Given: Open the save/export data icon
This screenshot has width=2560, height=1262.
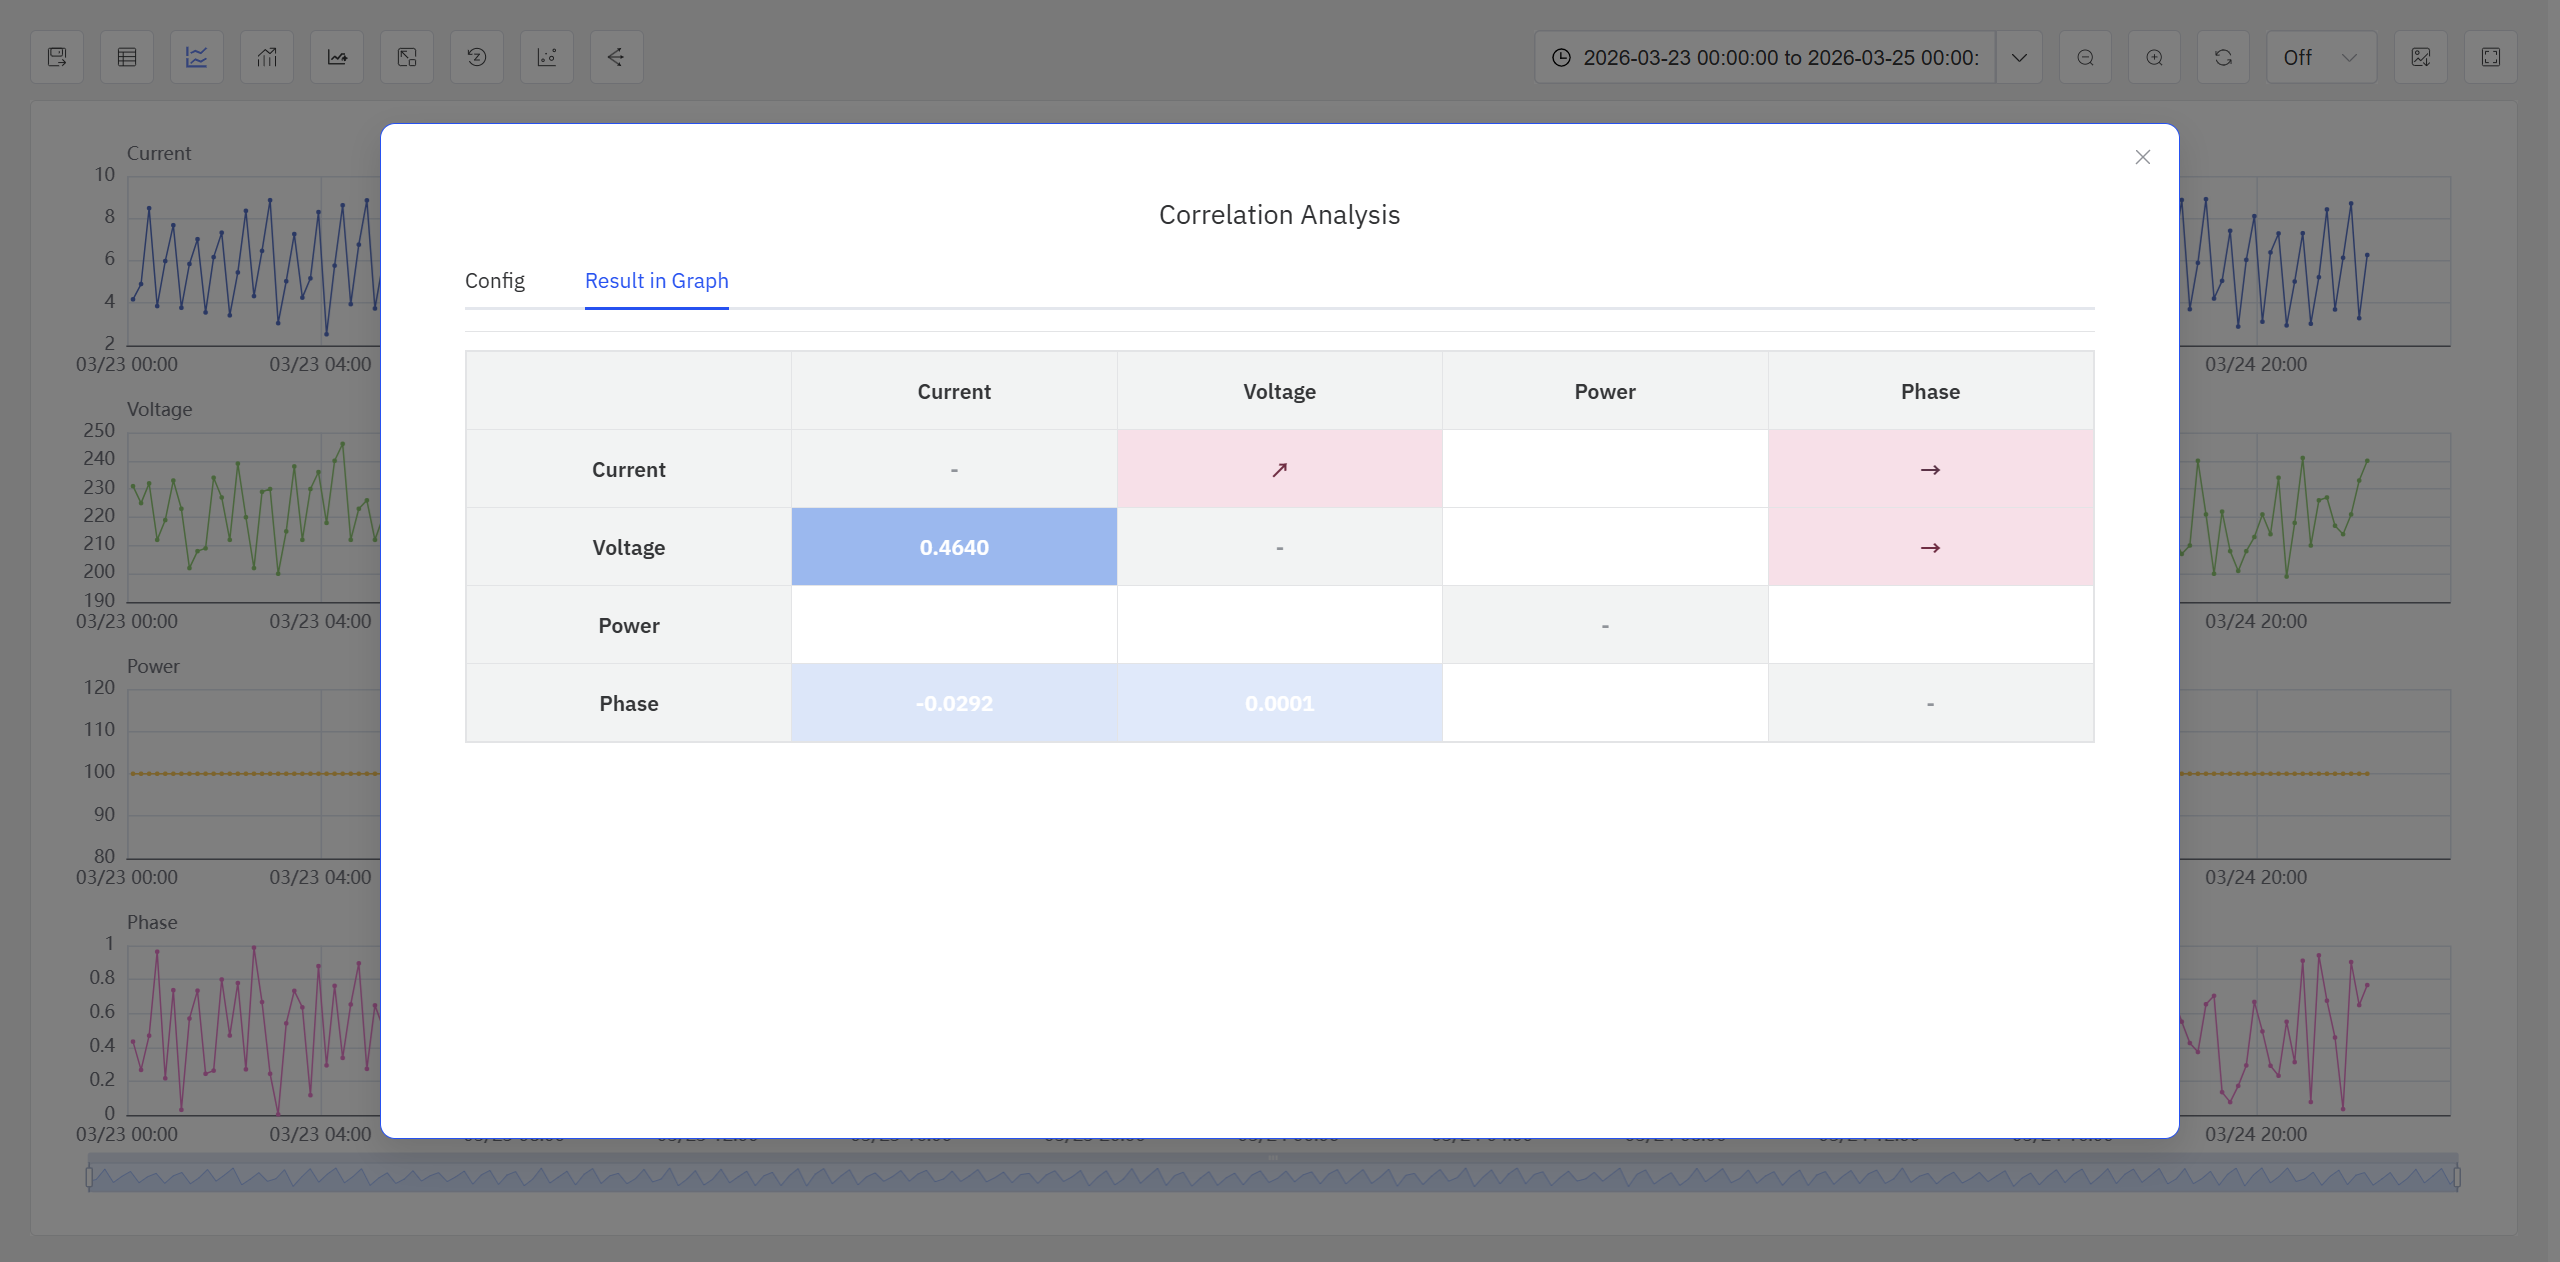Looking at the screenshot, I should click(x=57, y=57).
